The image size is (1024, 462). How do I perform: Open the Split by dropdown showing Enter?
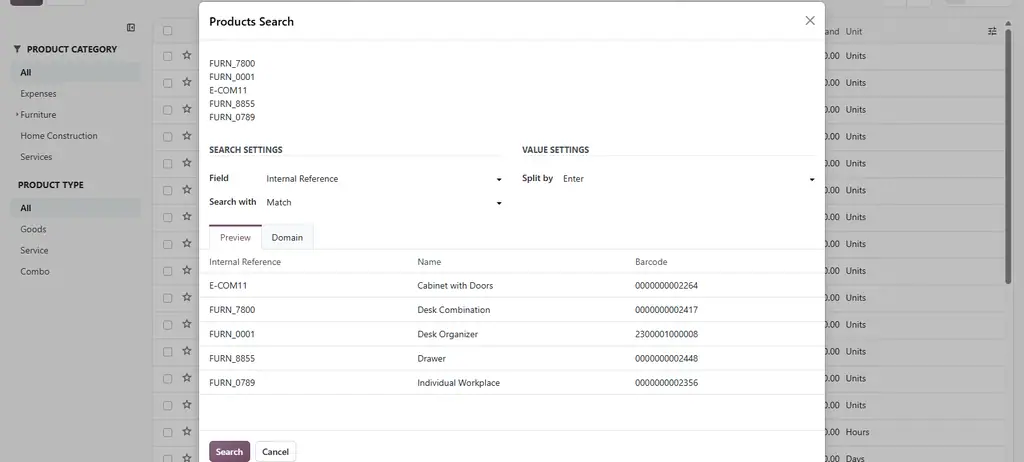pyautogui.click(x=688, y=178)
